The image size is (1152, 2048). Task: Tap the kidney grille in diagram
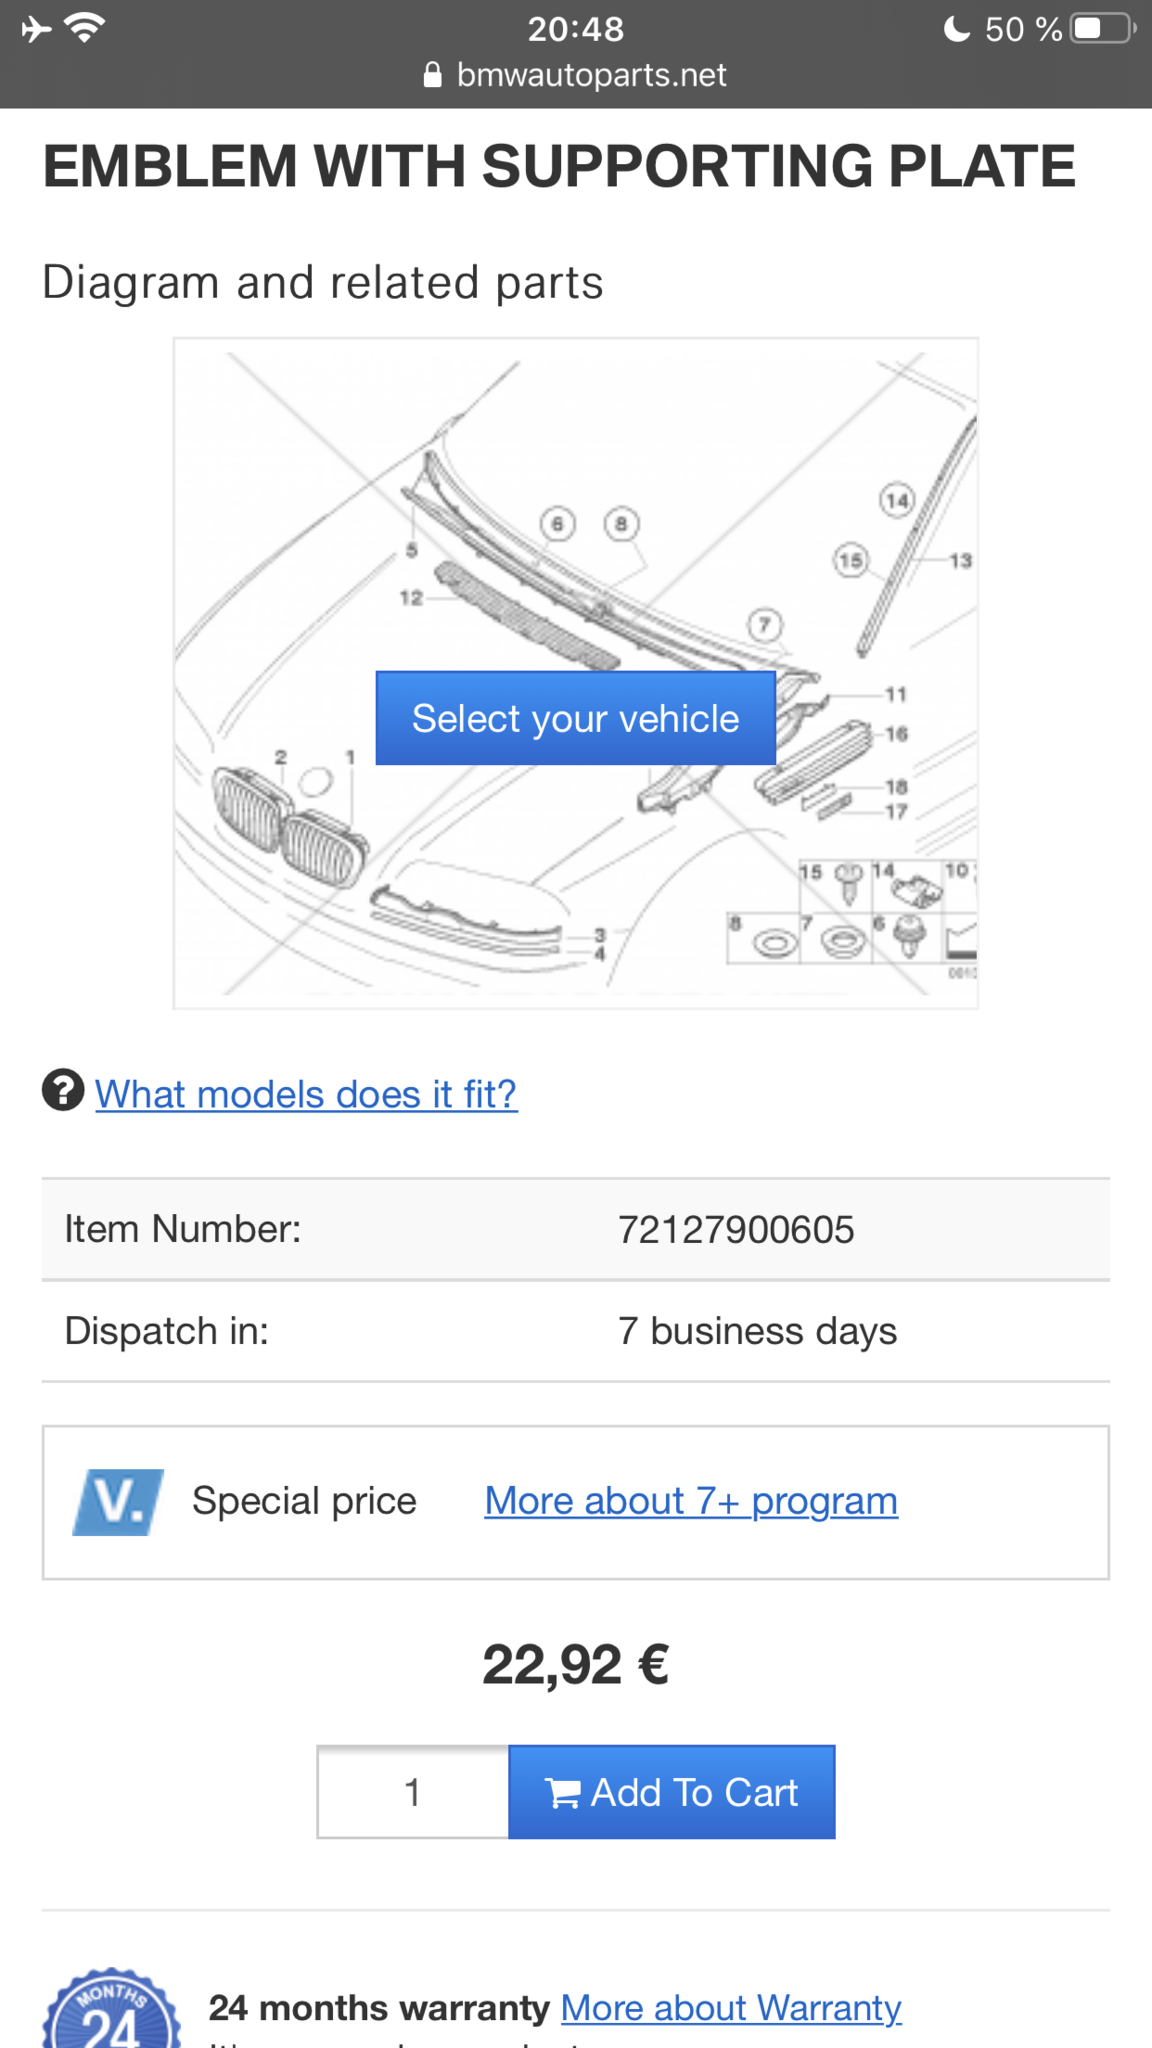pyautogui.click(x=290, y=826)
